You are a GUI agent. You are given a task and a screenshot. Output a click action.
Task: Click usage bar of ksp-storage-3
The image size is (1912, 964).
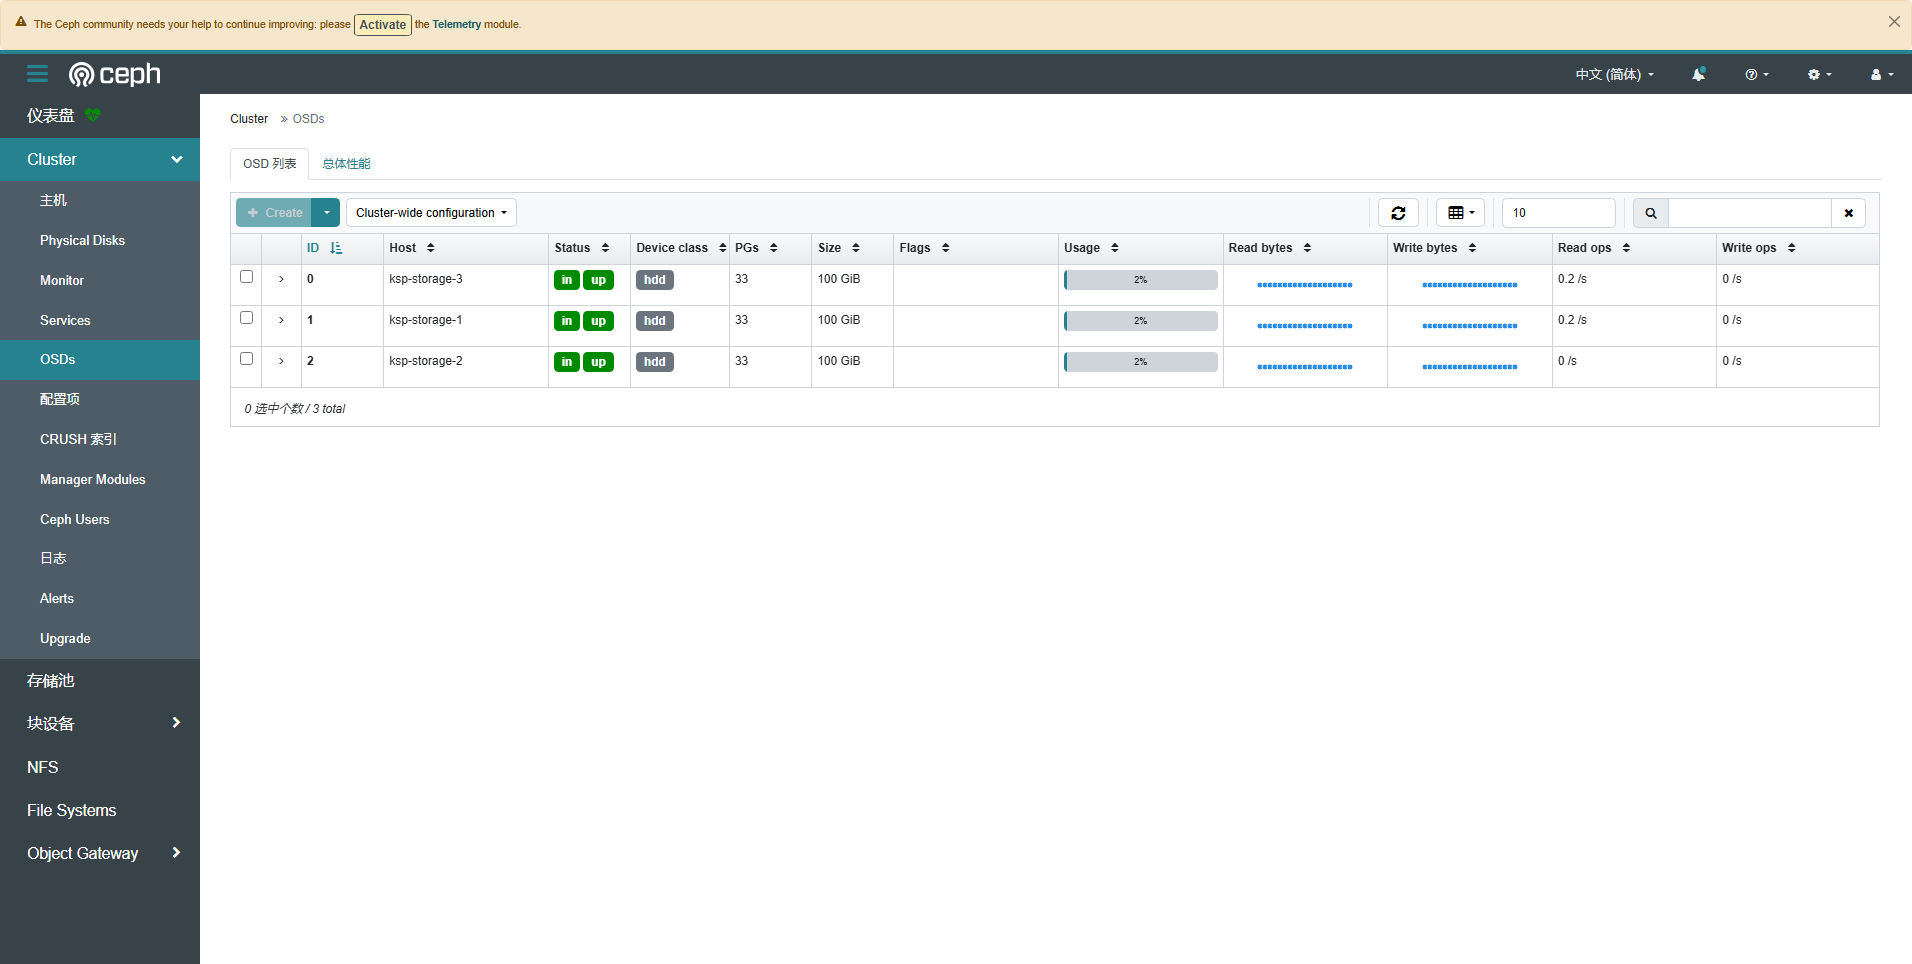point(1140,280)
